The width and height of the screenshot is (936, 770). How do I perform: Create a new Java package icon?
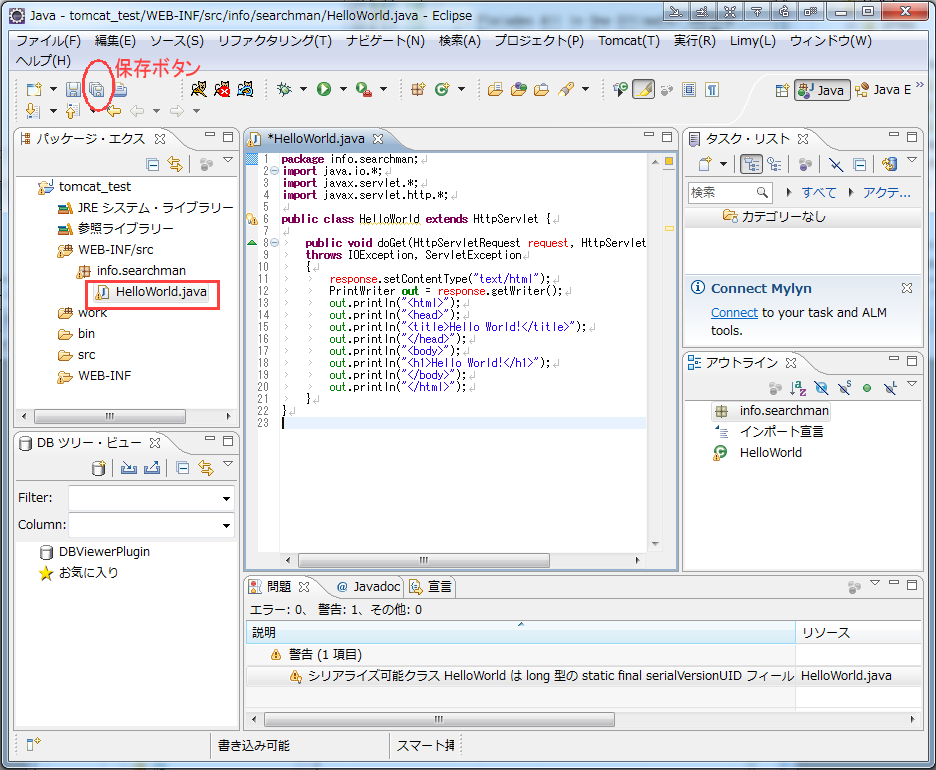(418, 90)
